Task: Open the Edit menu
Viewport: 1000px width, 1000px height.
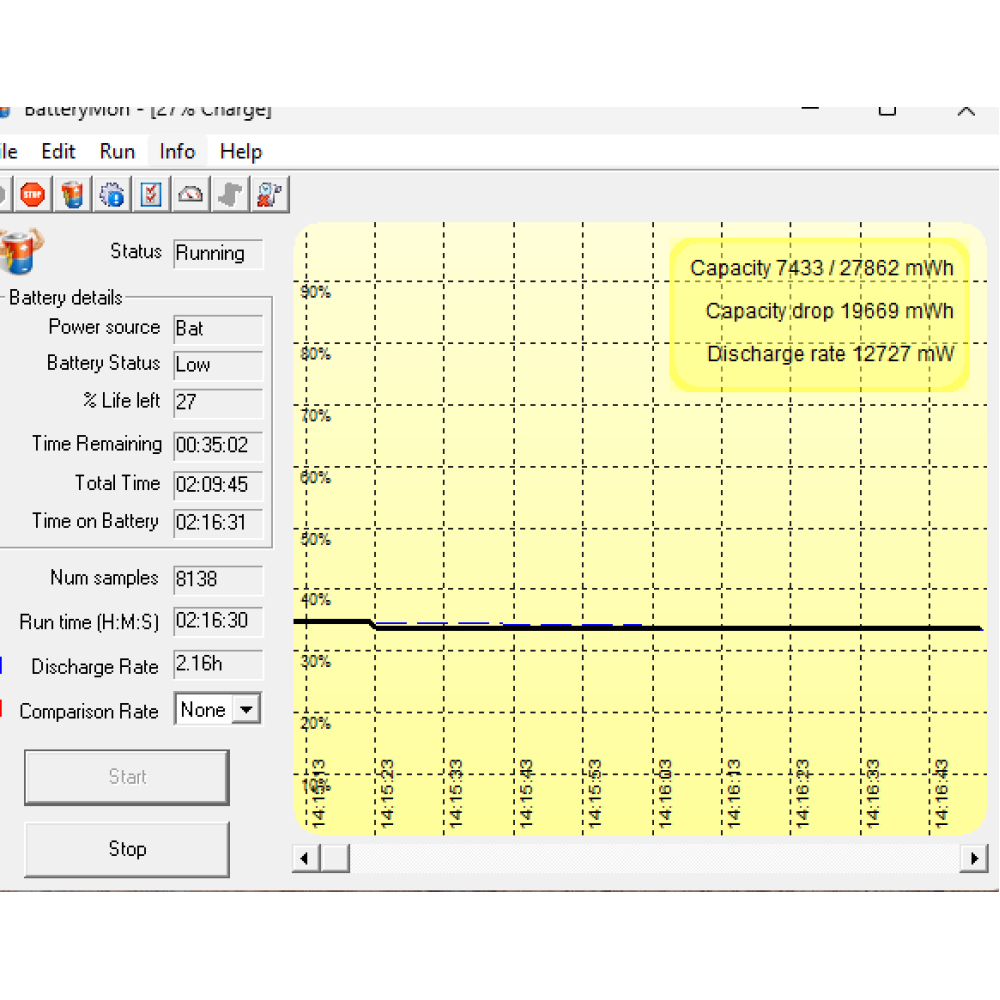Action: tap(58, 152)
